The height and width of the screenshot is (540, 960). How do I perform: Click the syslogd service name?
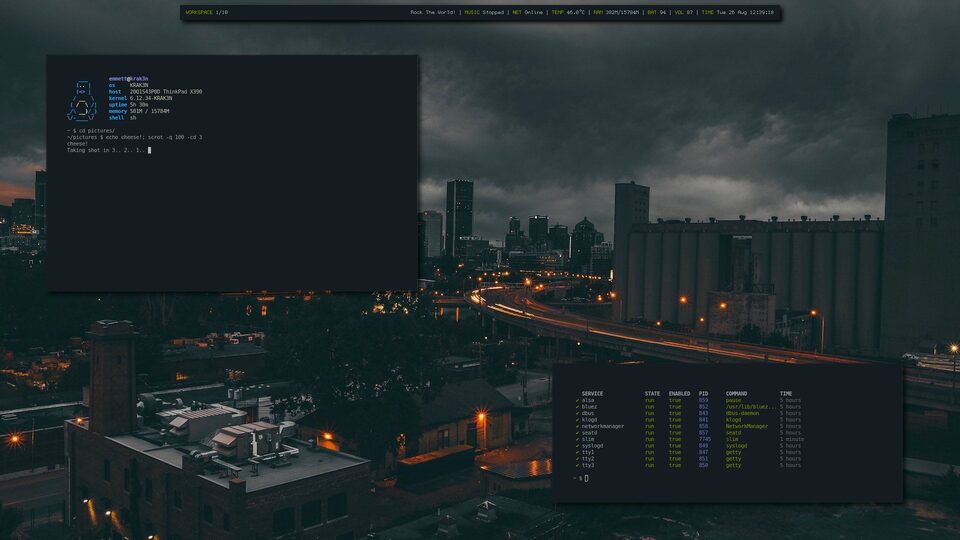click(x=593, y=446)
